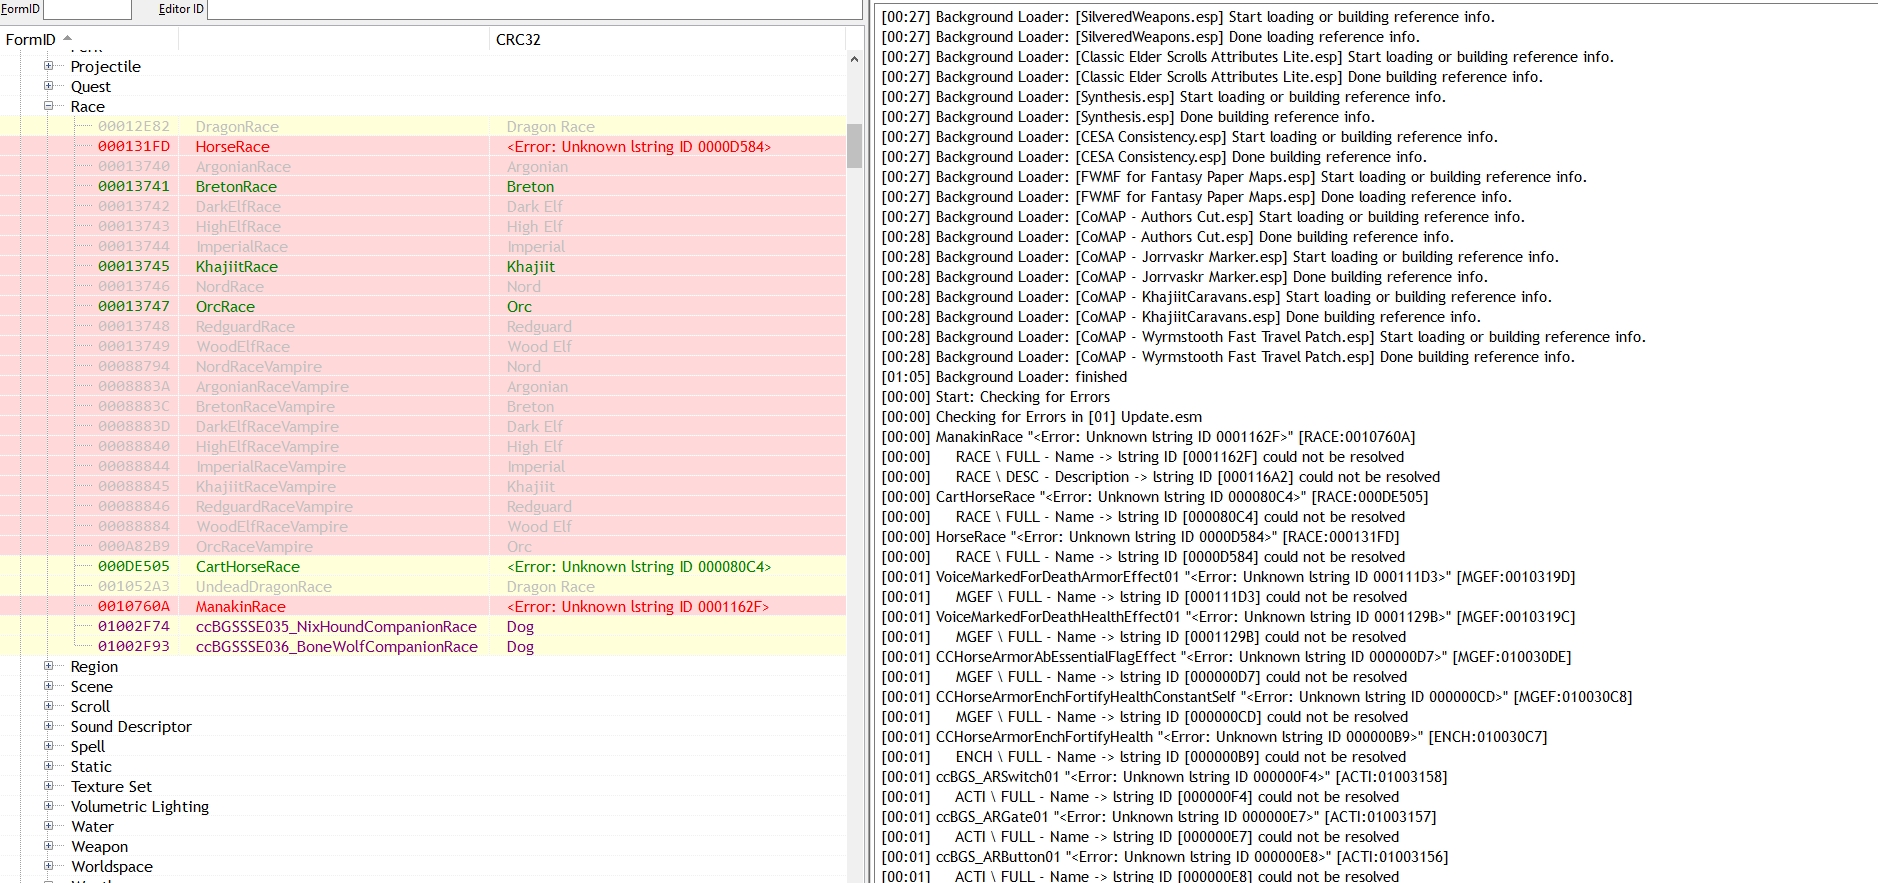Viewport: 1878px width, 883px height.
Task: Click the ccBGS_ARGate01 log entry
Action: coord(1158,817)
